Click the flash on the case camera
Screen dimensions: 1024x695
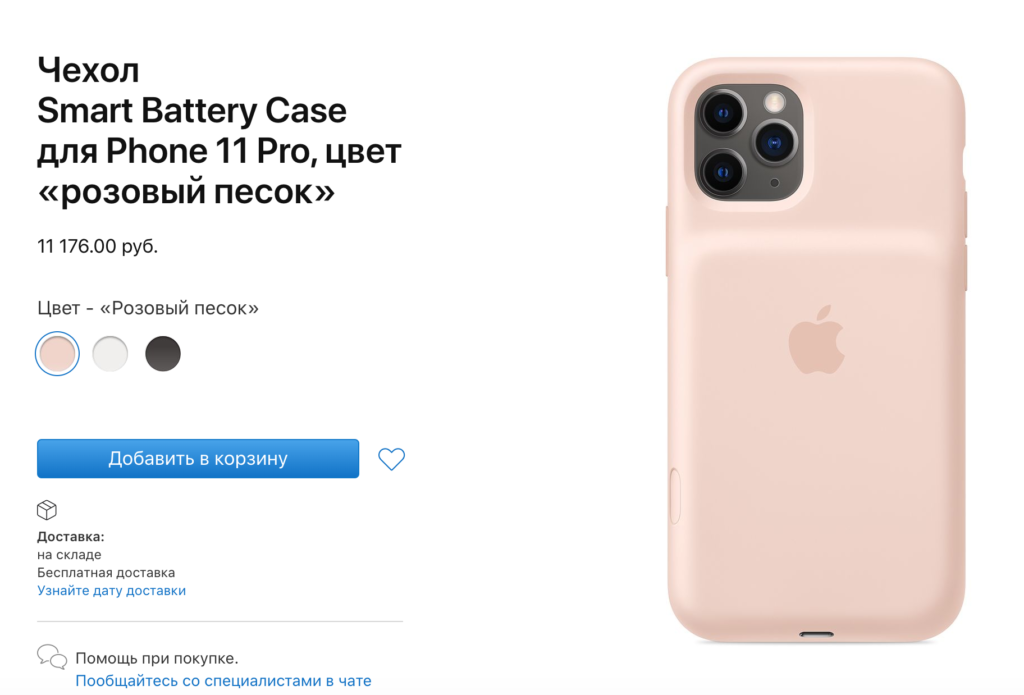[x=775, y=103]
